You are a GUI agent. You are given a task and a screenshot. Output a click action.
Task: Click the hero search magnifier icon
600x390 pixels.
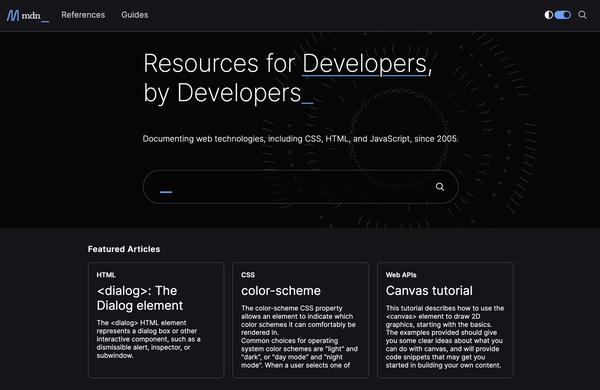pos(440,187)
